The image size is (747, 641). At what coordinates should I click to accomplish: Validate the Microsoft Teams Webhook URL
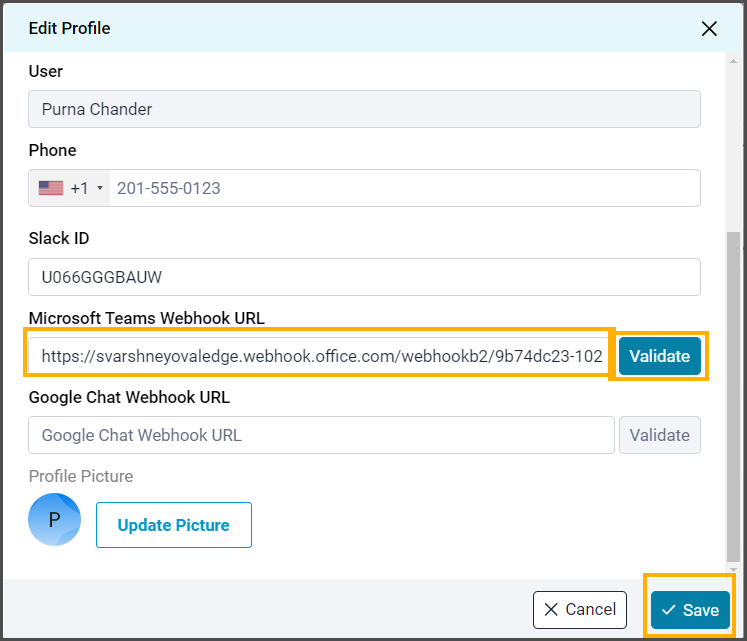coord(659,356)
